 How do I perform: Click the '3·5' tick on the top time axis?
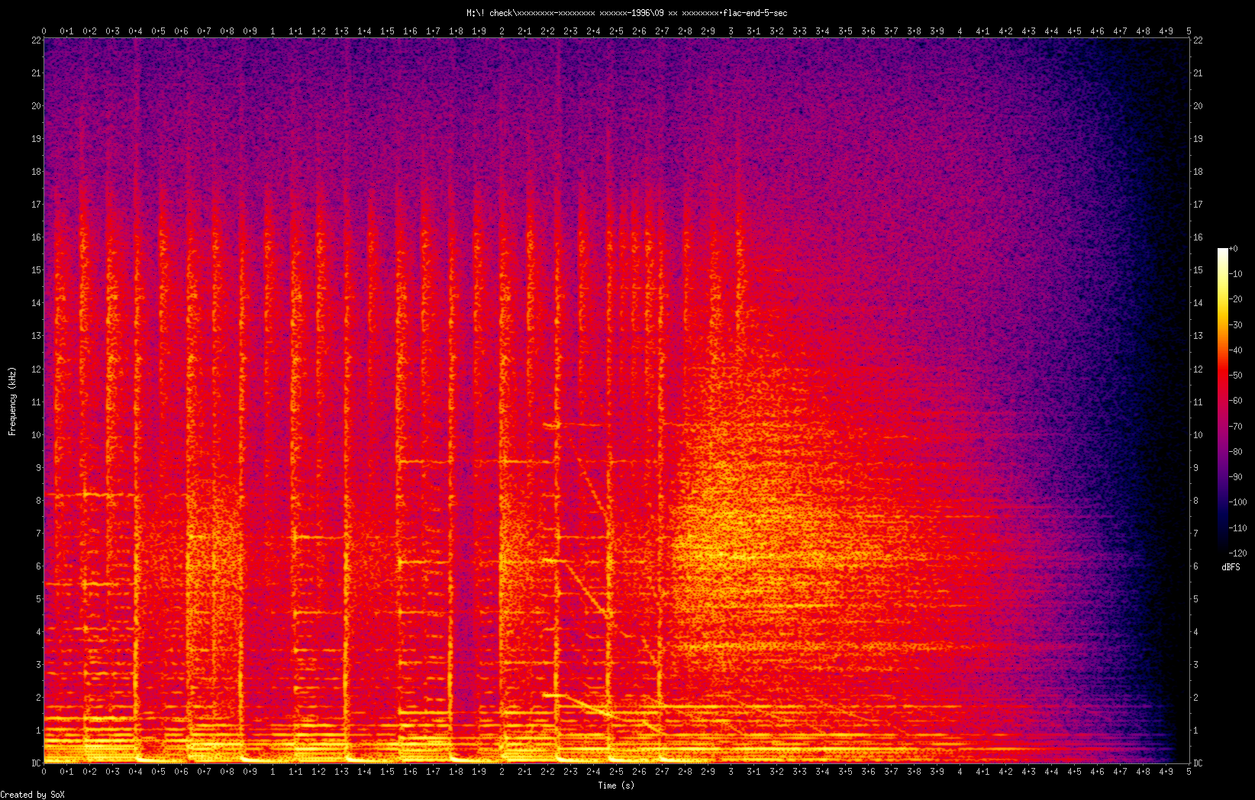tap(845, 30)
